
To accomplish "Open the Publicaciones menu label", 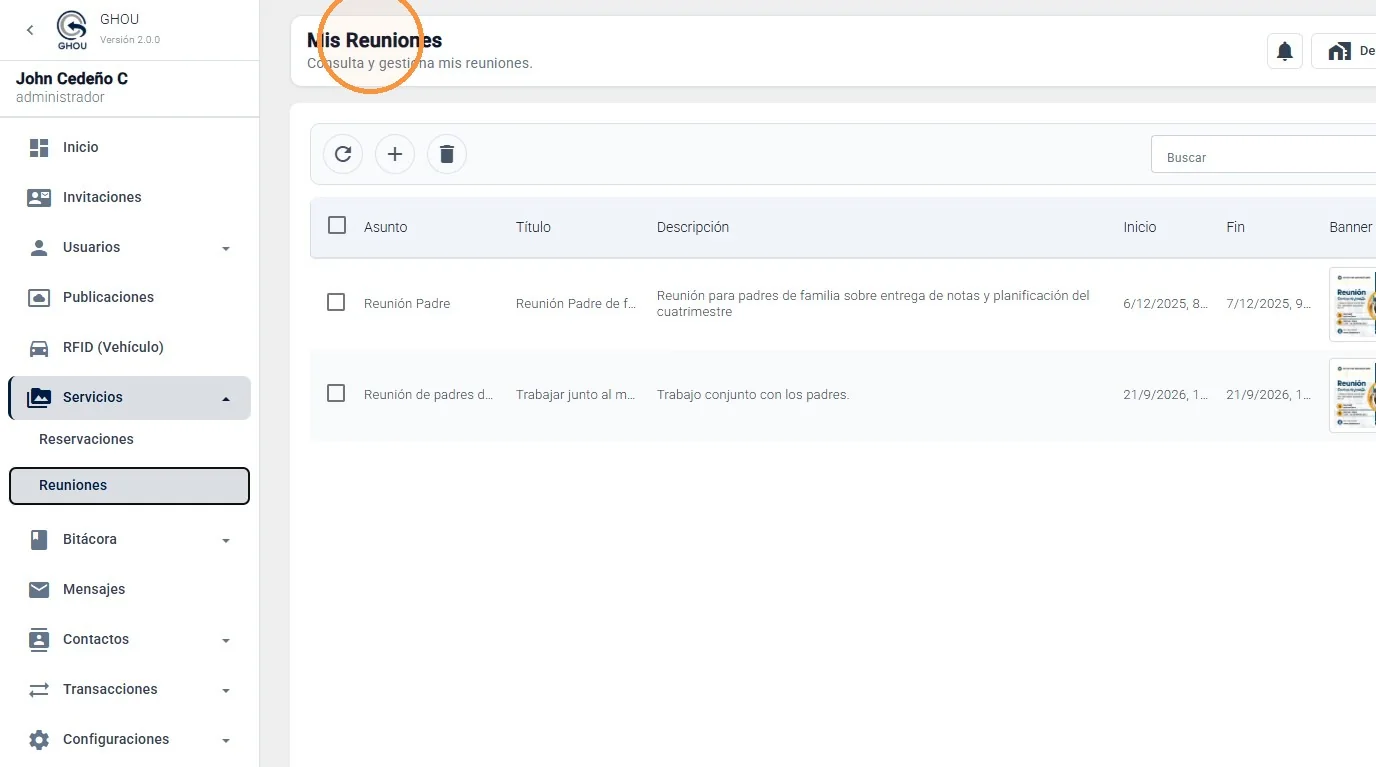I will coord(108,297).
